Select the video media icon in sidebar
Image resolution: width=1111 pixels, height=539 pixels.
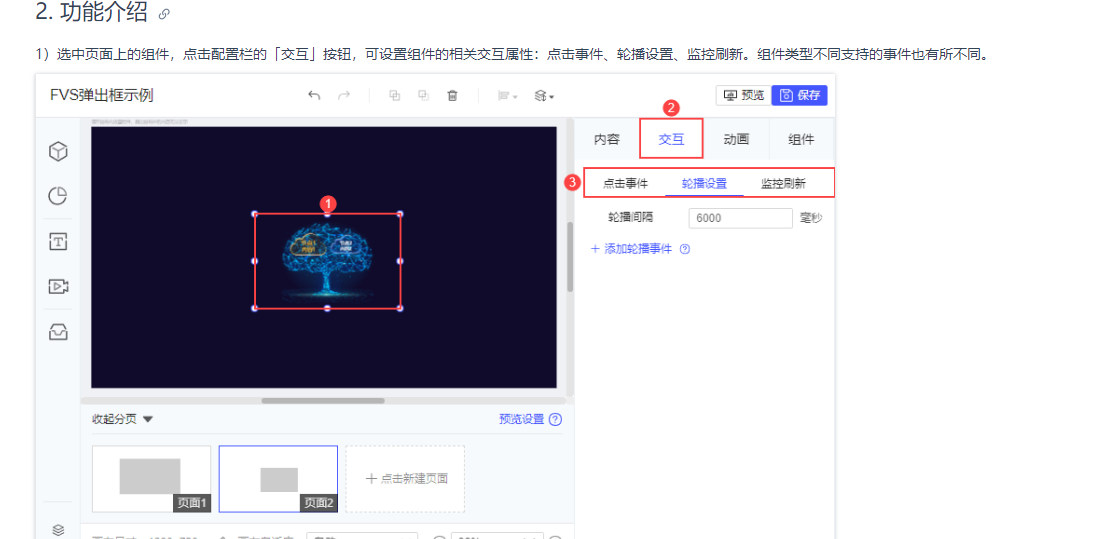(58, 286)
